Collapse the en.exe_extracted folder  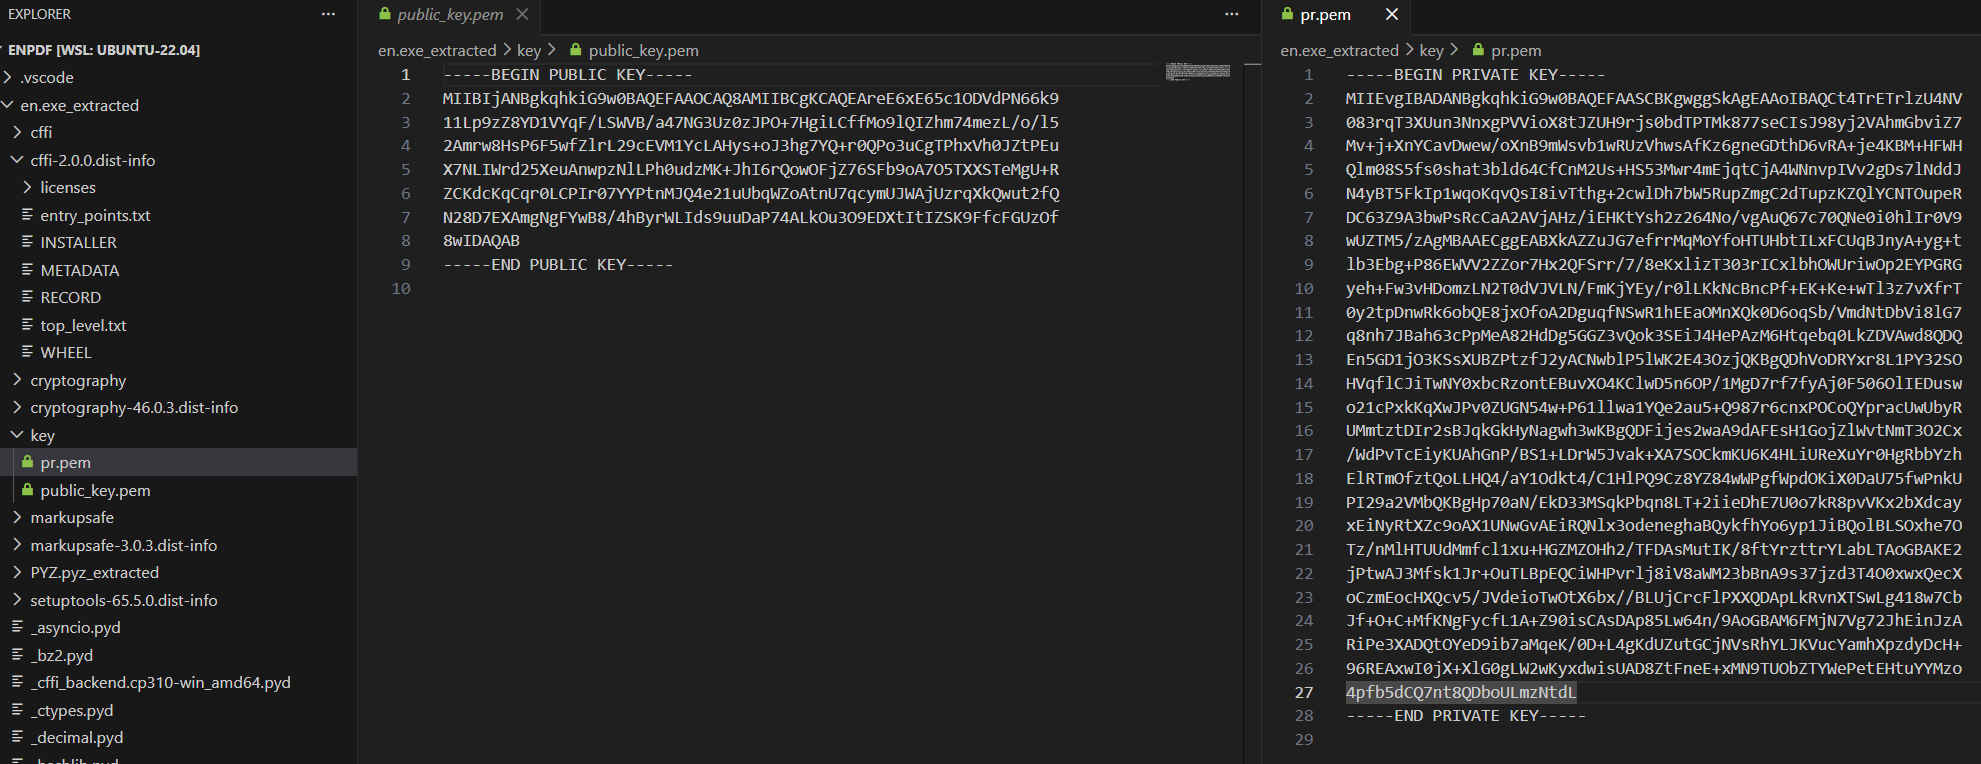(x=8, y=105)
